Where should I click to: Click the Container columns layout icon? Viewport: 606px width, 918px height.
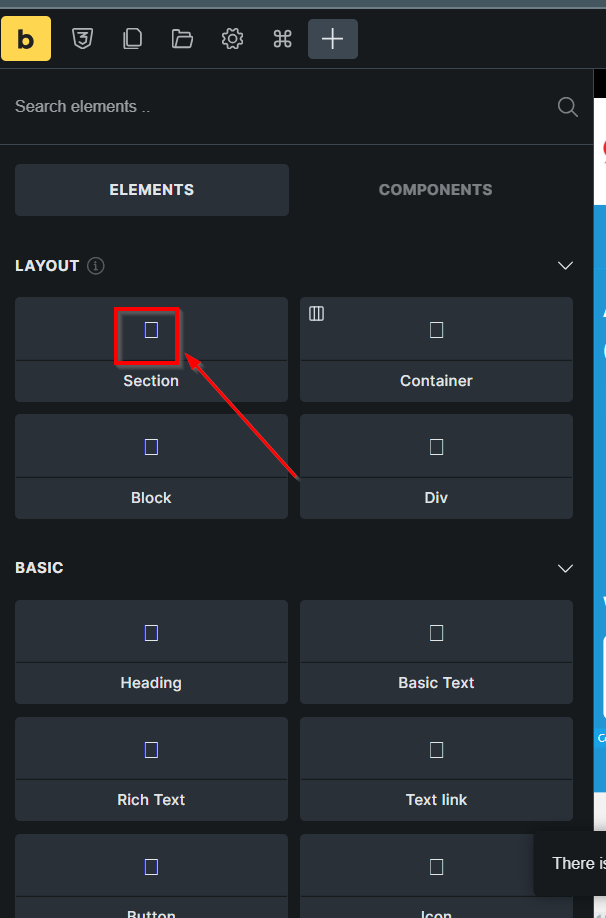pyautogui.click(x=316, y=314)
